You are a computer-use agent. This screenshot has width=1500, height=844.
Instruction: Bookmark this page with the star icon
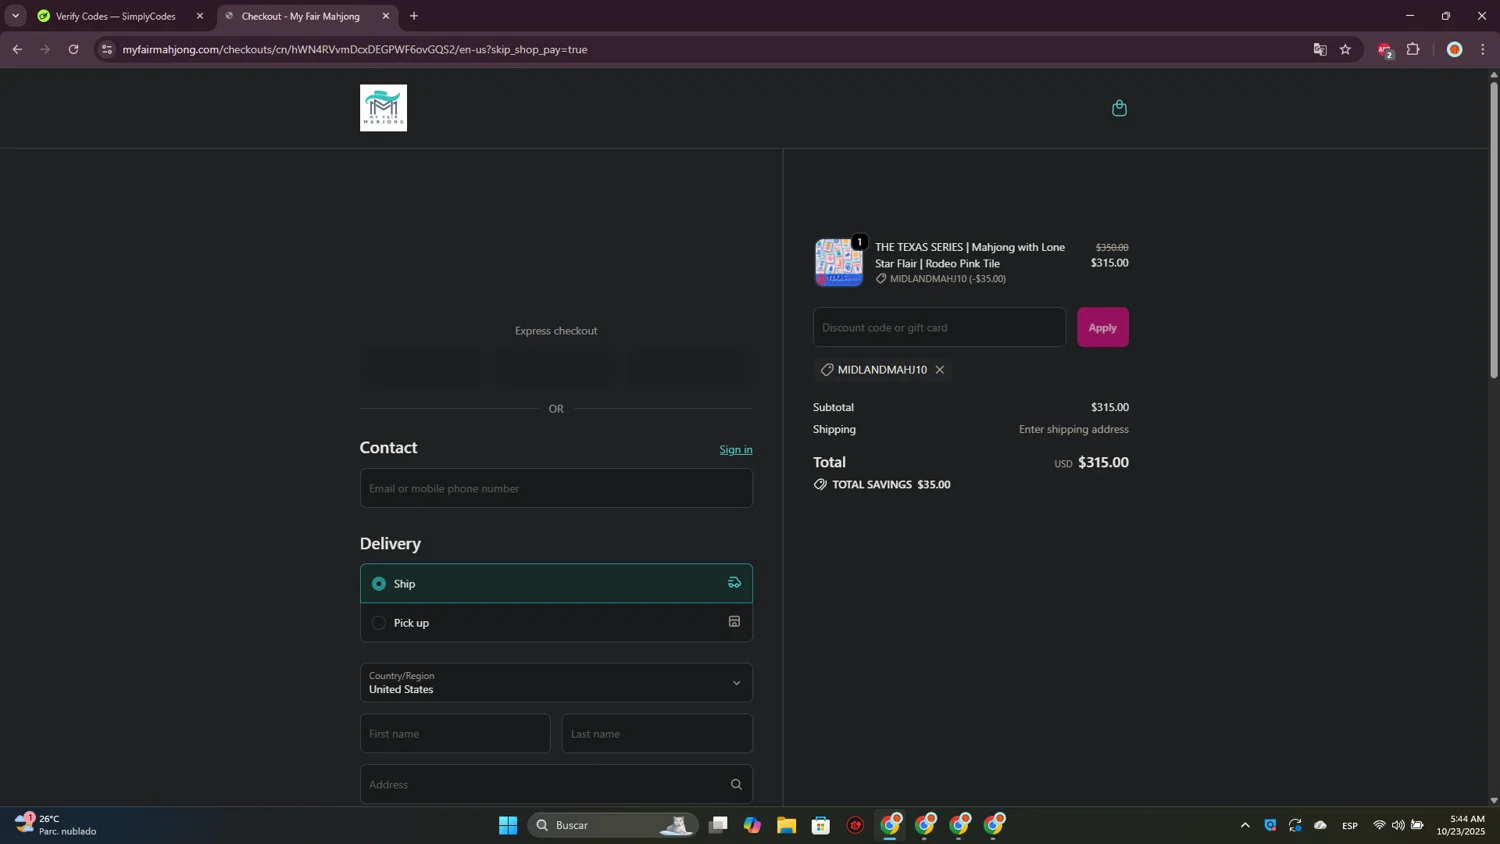(x=1345, y=49)
